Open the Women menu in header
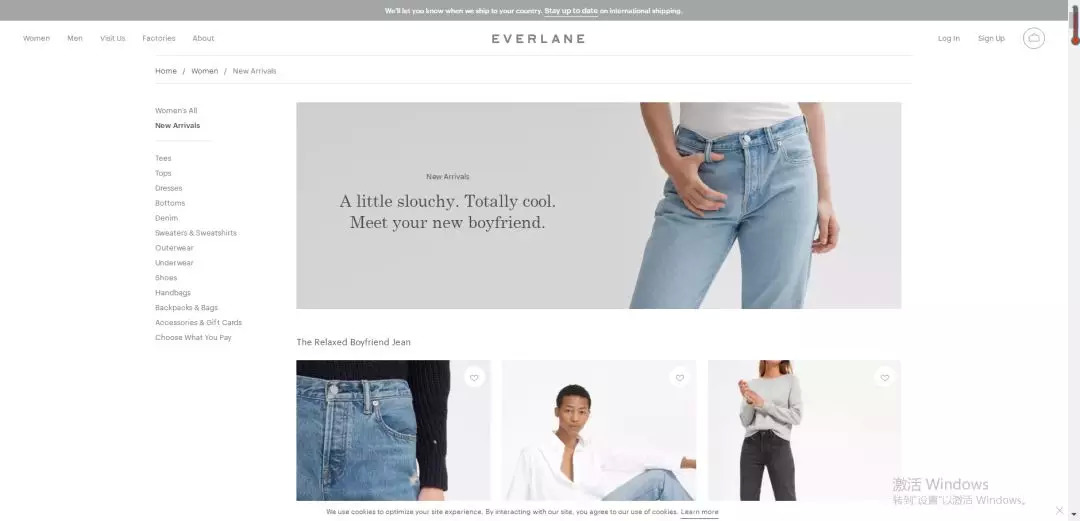The width and height of the screenshot is (1080, 521). 37,39
